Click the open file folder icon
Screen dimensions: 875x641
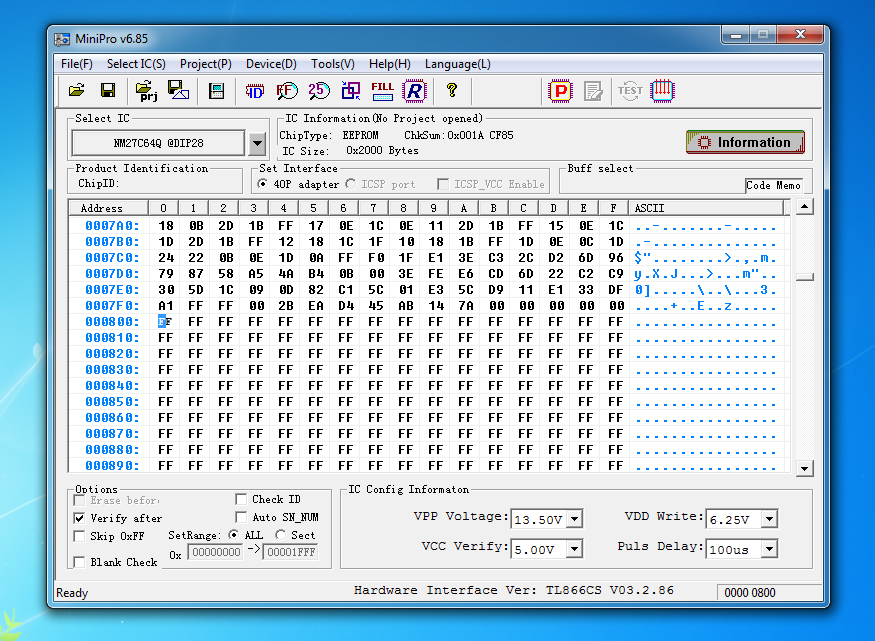click(76, 91)
